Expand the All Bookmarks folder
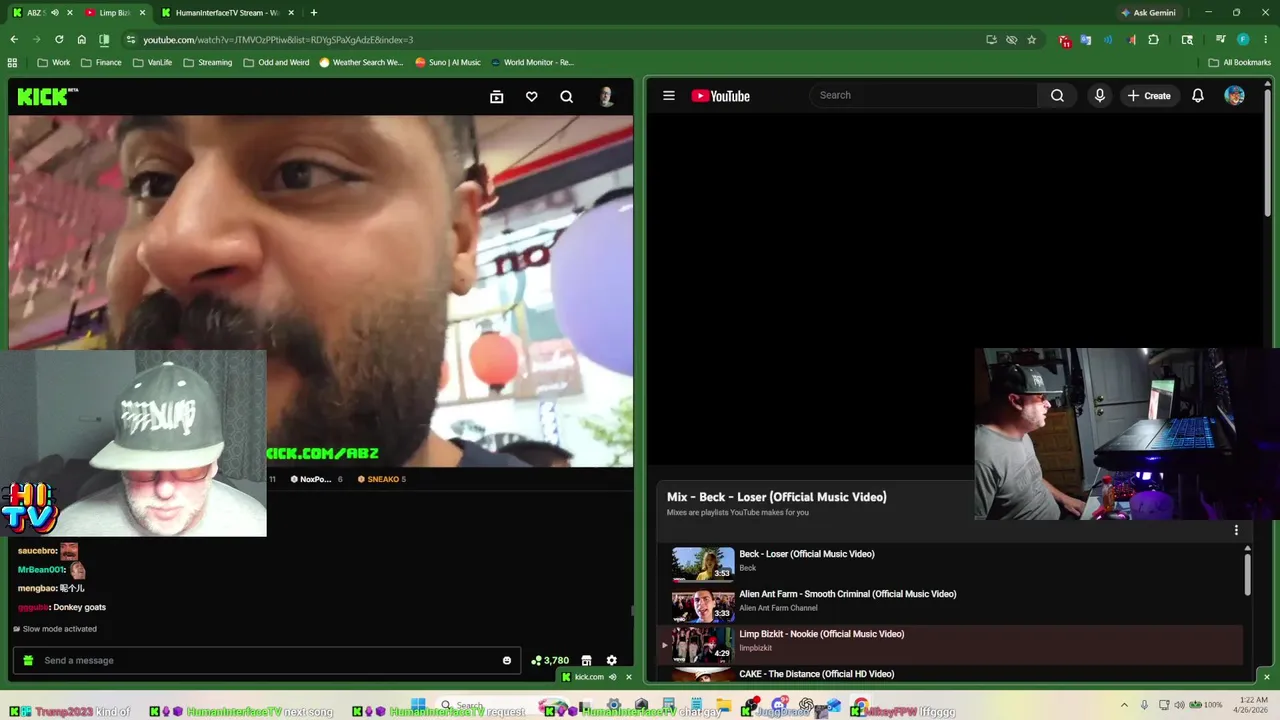Screen dimensions: 1280x720 point(1240,62)
